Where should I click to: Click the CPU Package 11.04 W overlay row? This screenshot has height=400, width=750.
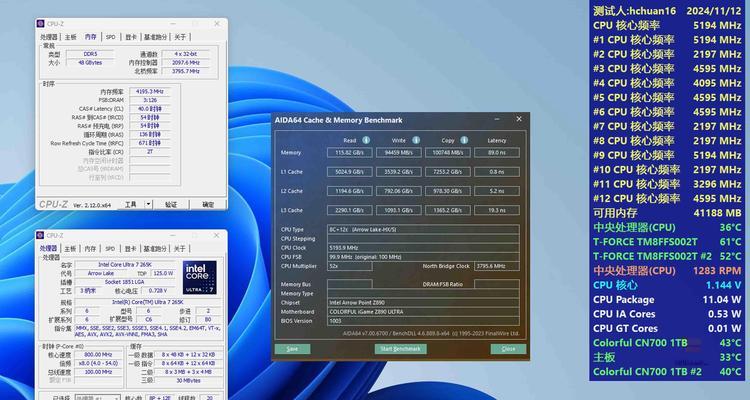click(667, 300)
